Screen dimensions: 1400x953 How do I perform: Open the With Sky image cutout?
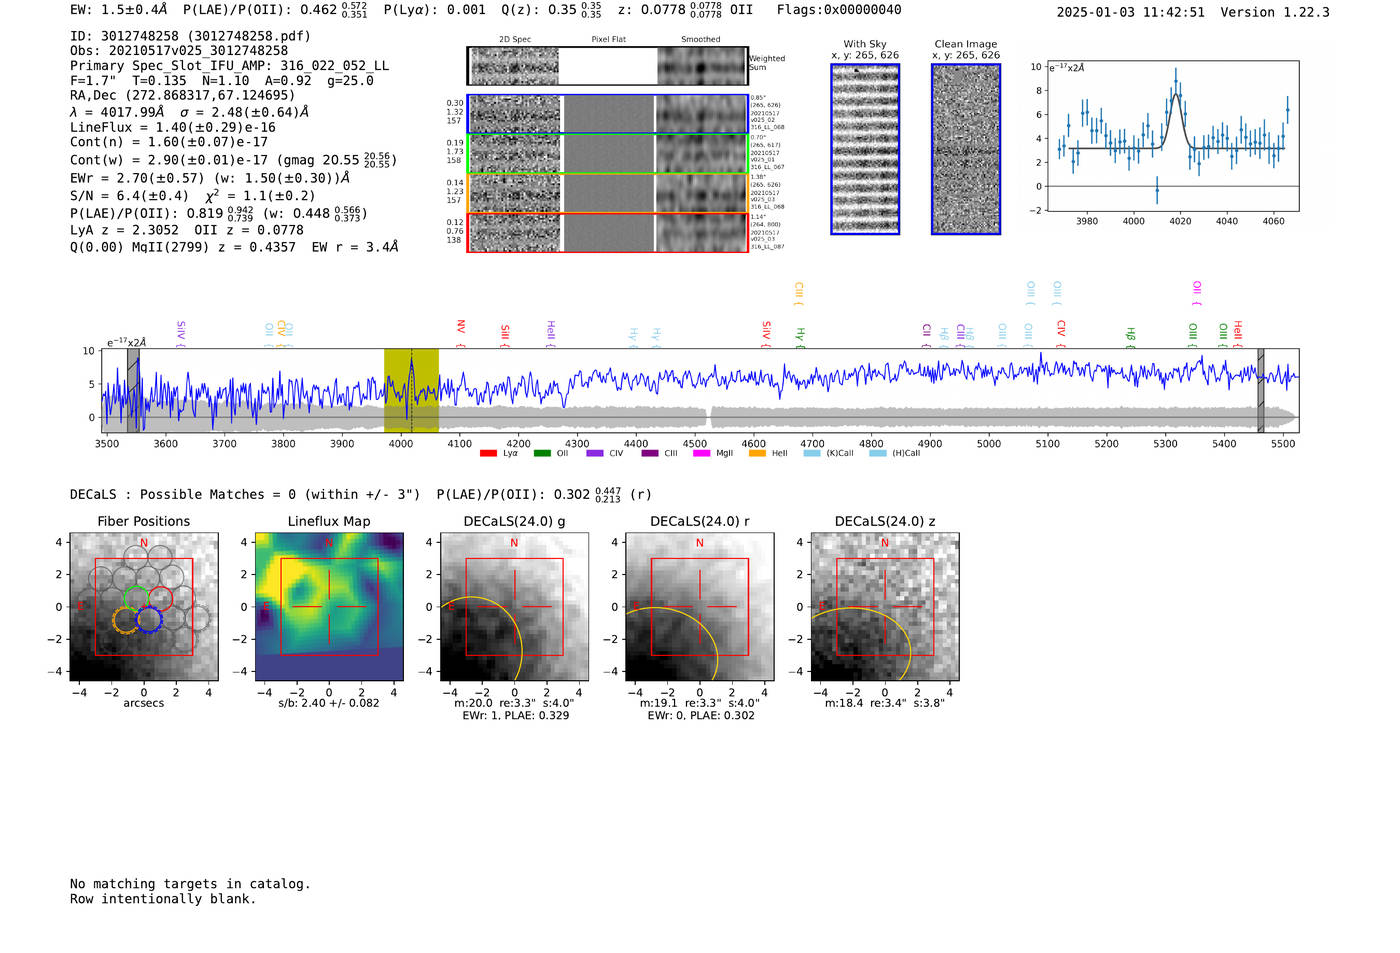tap(865, 149)
